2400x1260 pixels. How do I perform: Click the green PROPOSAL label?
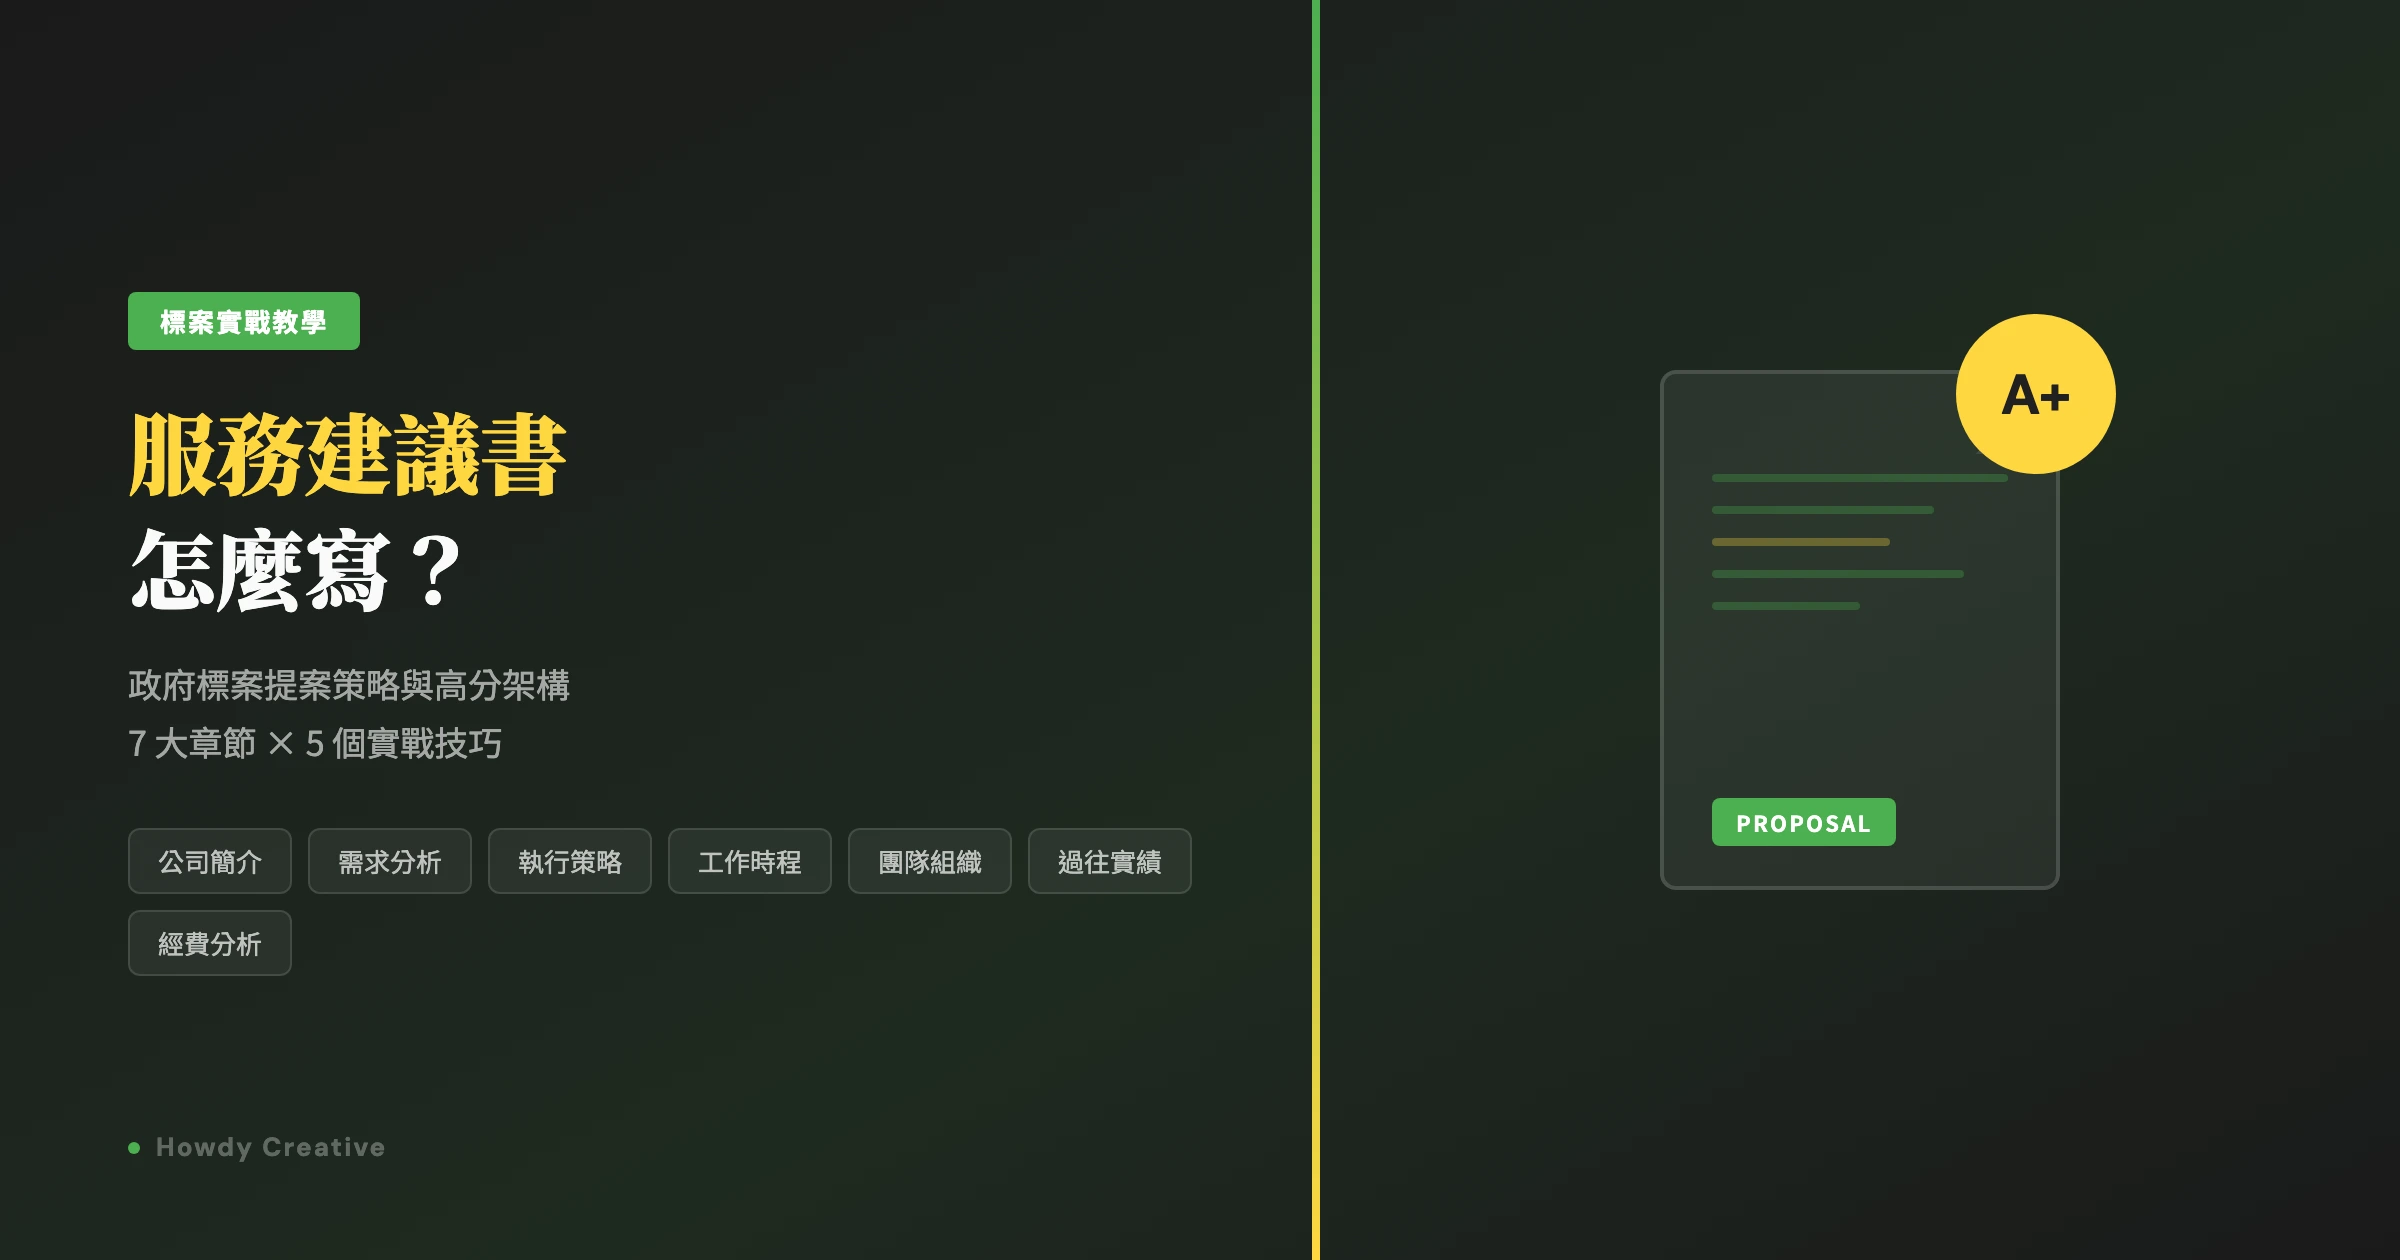1803,822
